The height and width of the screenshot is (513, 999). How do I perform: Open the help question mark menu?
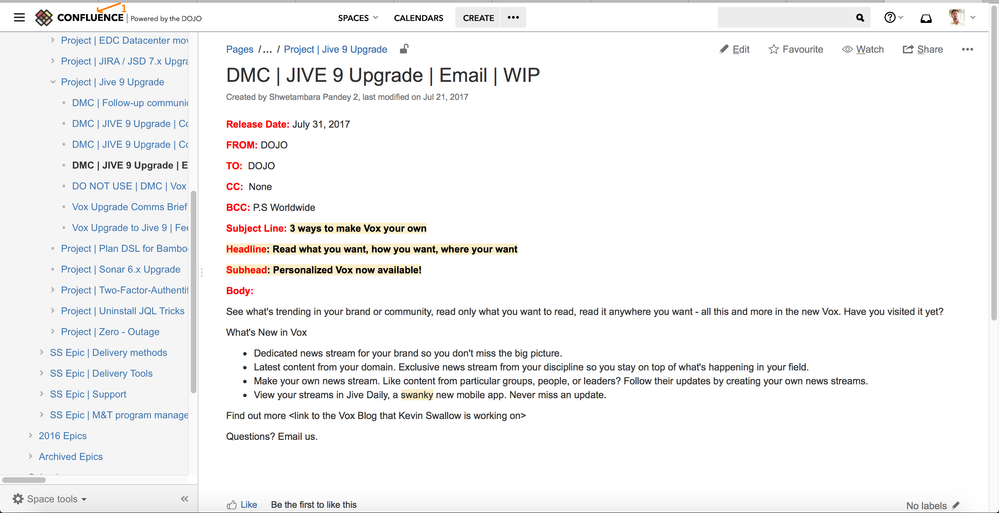click(893, 18)
